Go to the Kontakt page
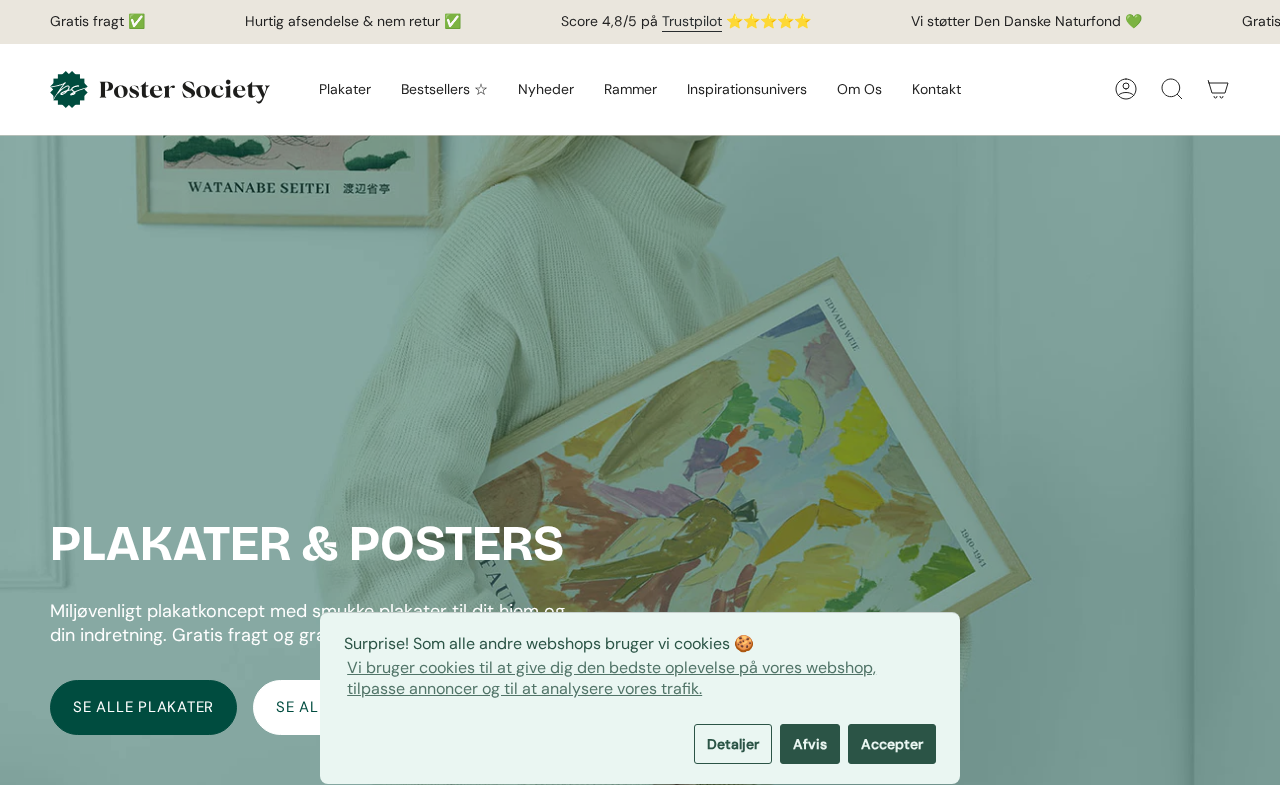The height and width of the screenshot is (800, 1280). point(936,89)
